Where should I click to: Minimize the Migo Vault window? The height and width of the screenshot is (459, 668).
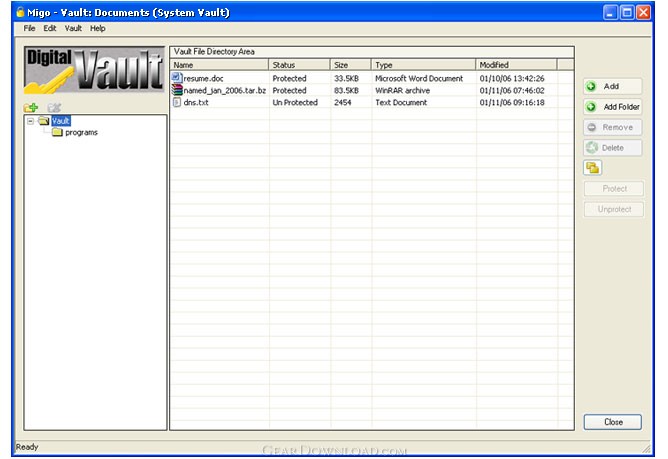610,12
